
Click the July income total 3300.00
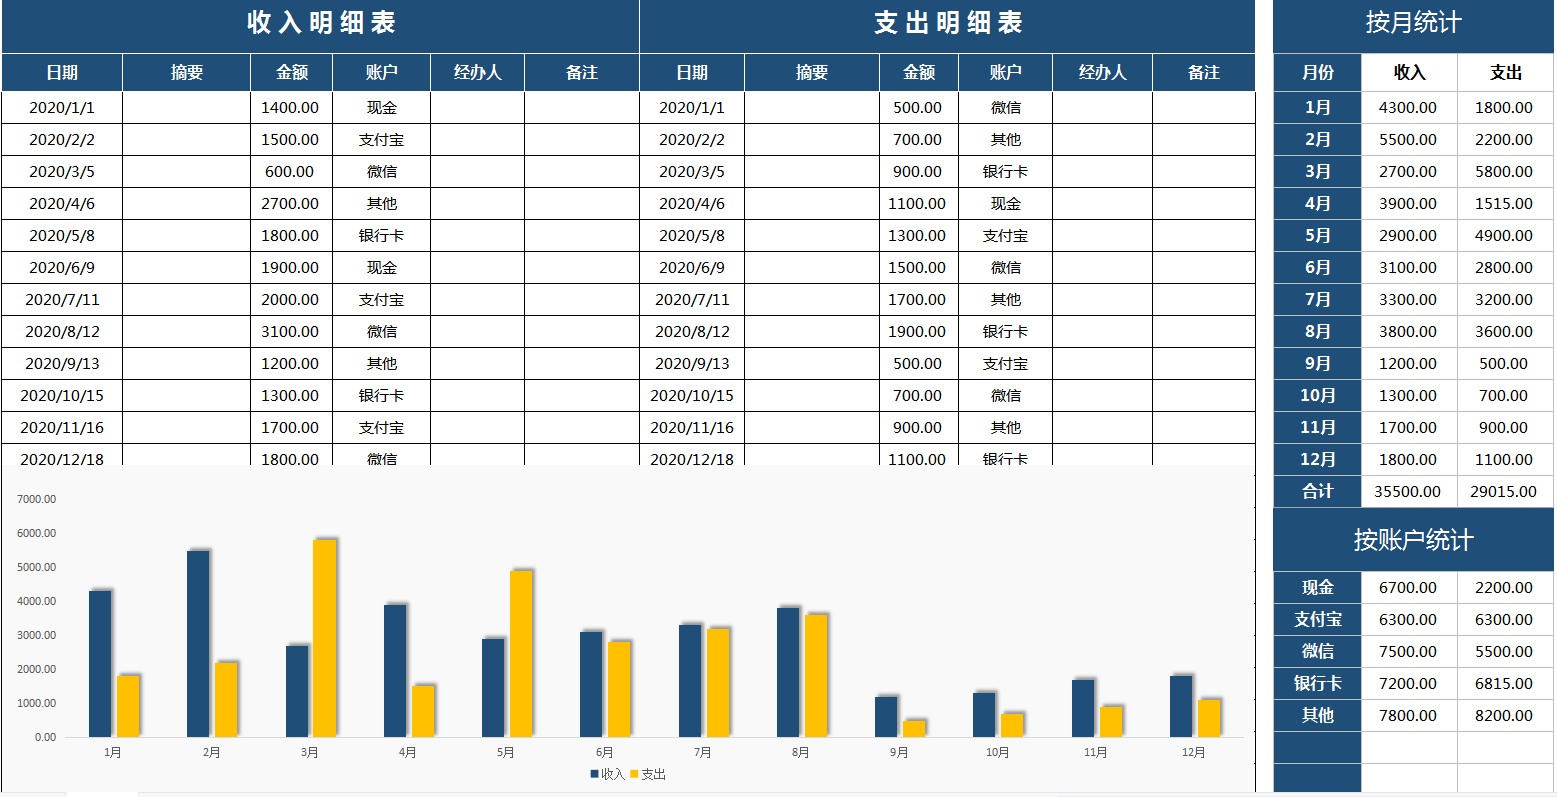(1408, 299)
